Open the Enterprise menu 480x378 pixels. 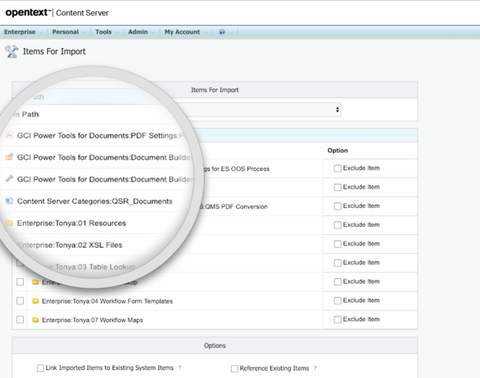point(20,32)
